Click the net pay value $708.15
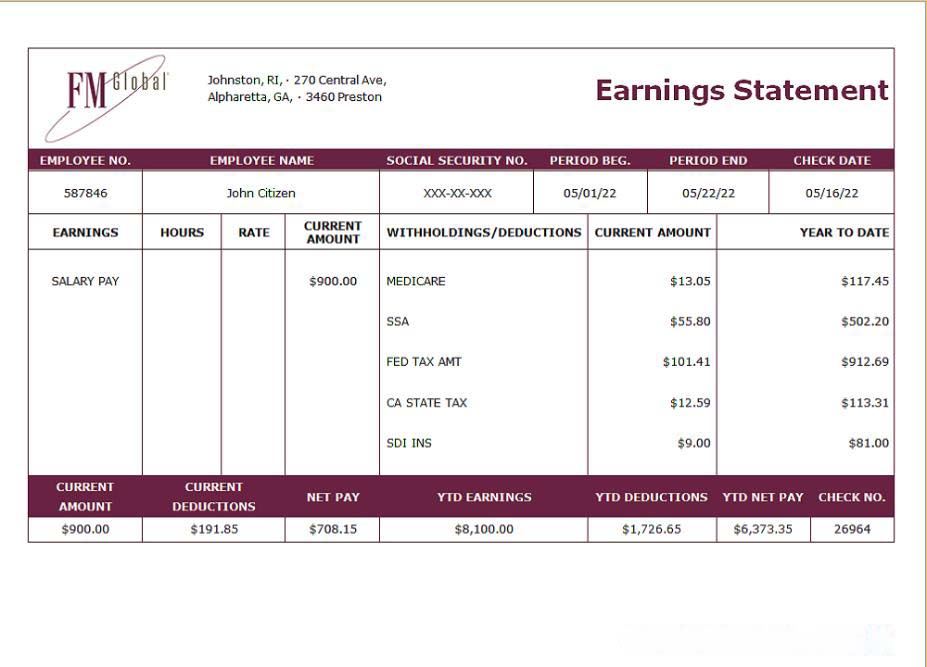This screenshot has height=667, width=927. click(x=332, y=529)
